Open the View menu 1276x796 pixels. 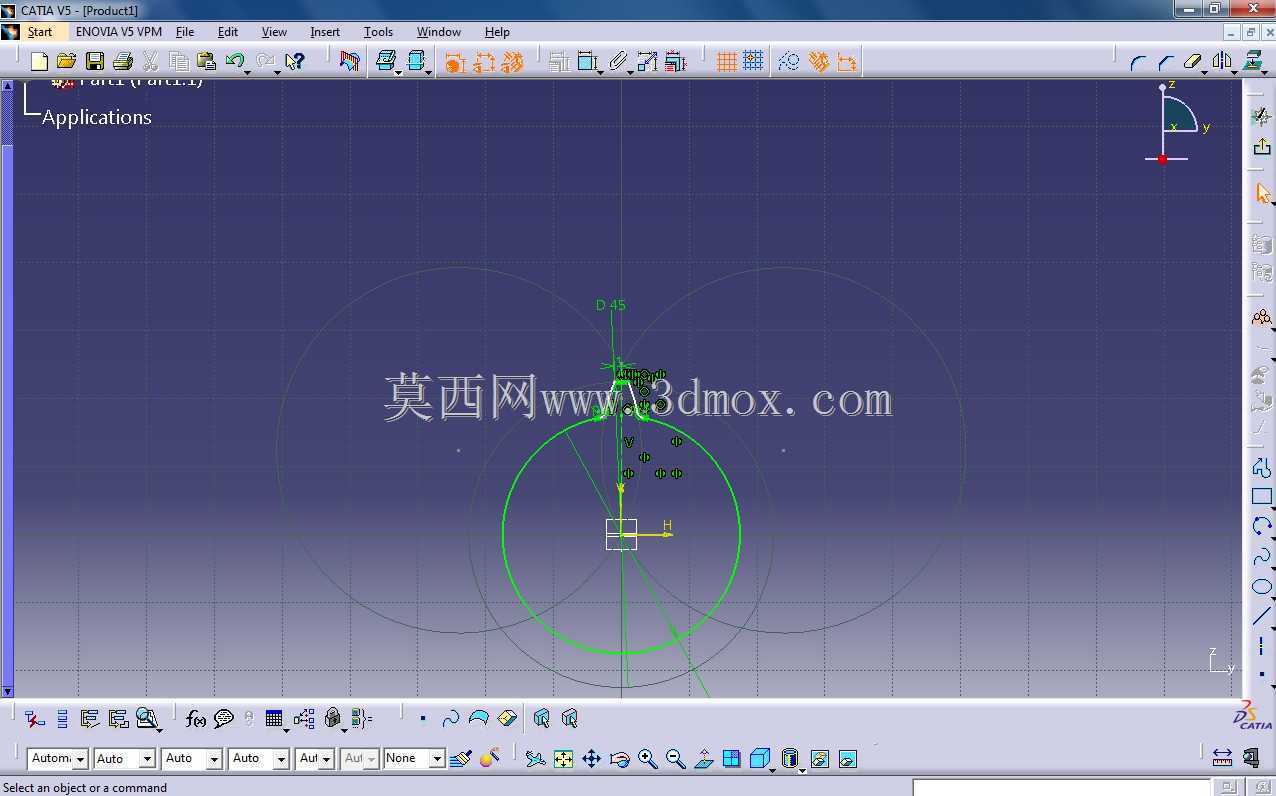[x=274, y=32]
